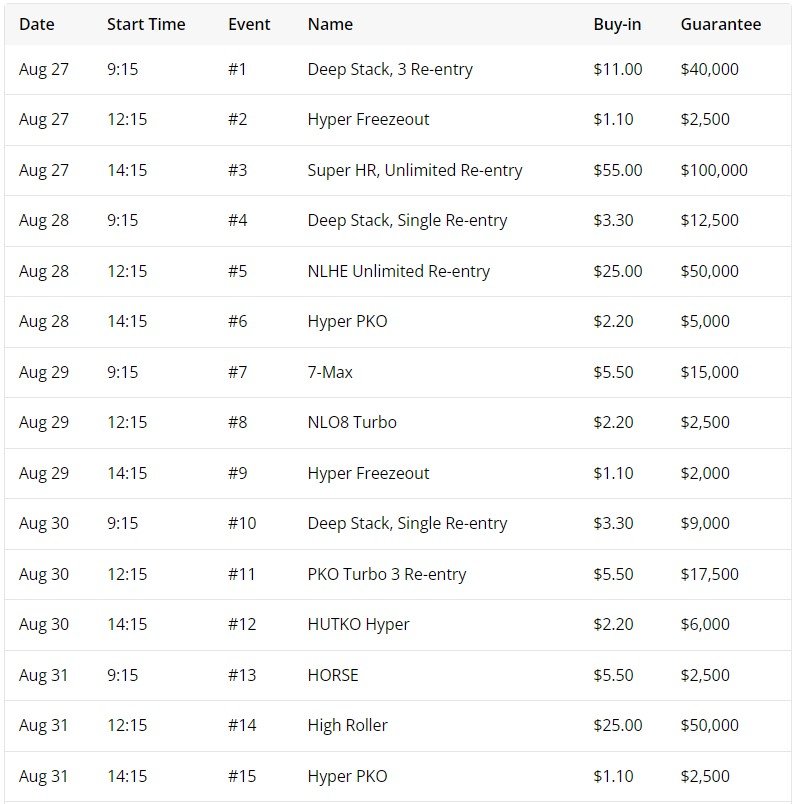Screen dimensions: 797x804
Task: Click the Guarantee column header
Action: pos(721,24)
